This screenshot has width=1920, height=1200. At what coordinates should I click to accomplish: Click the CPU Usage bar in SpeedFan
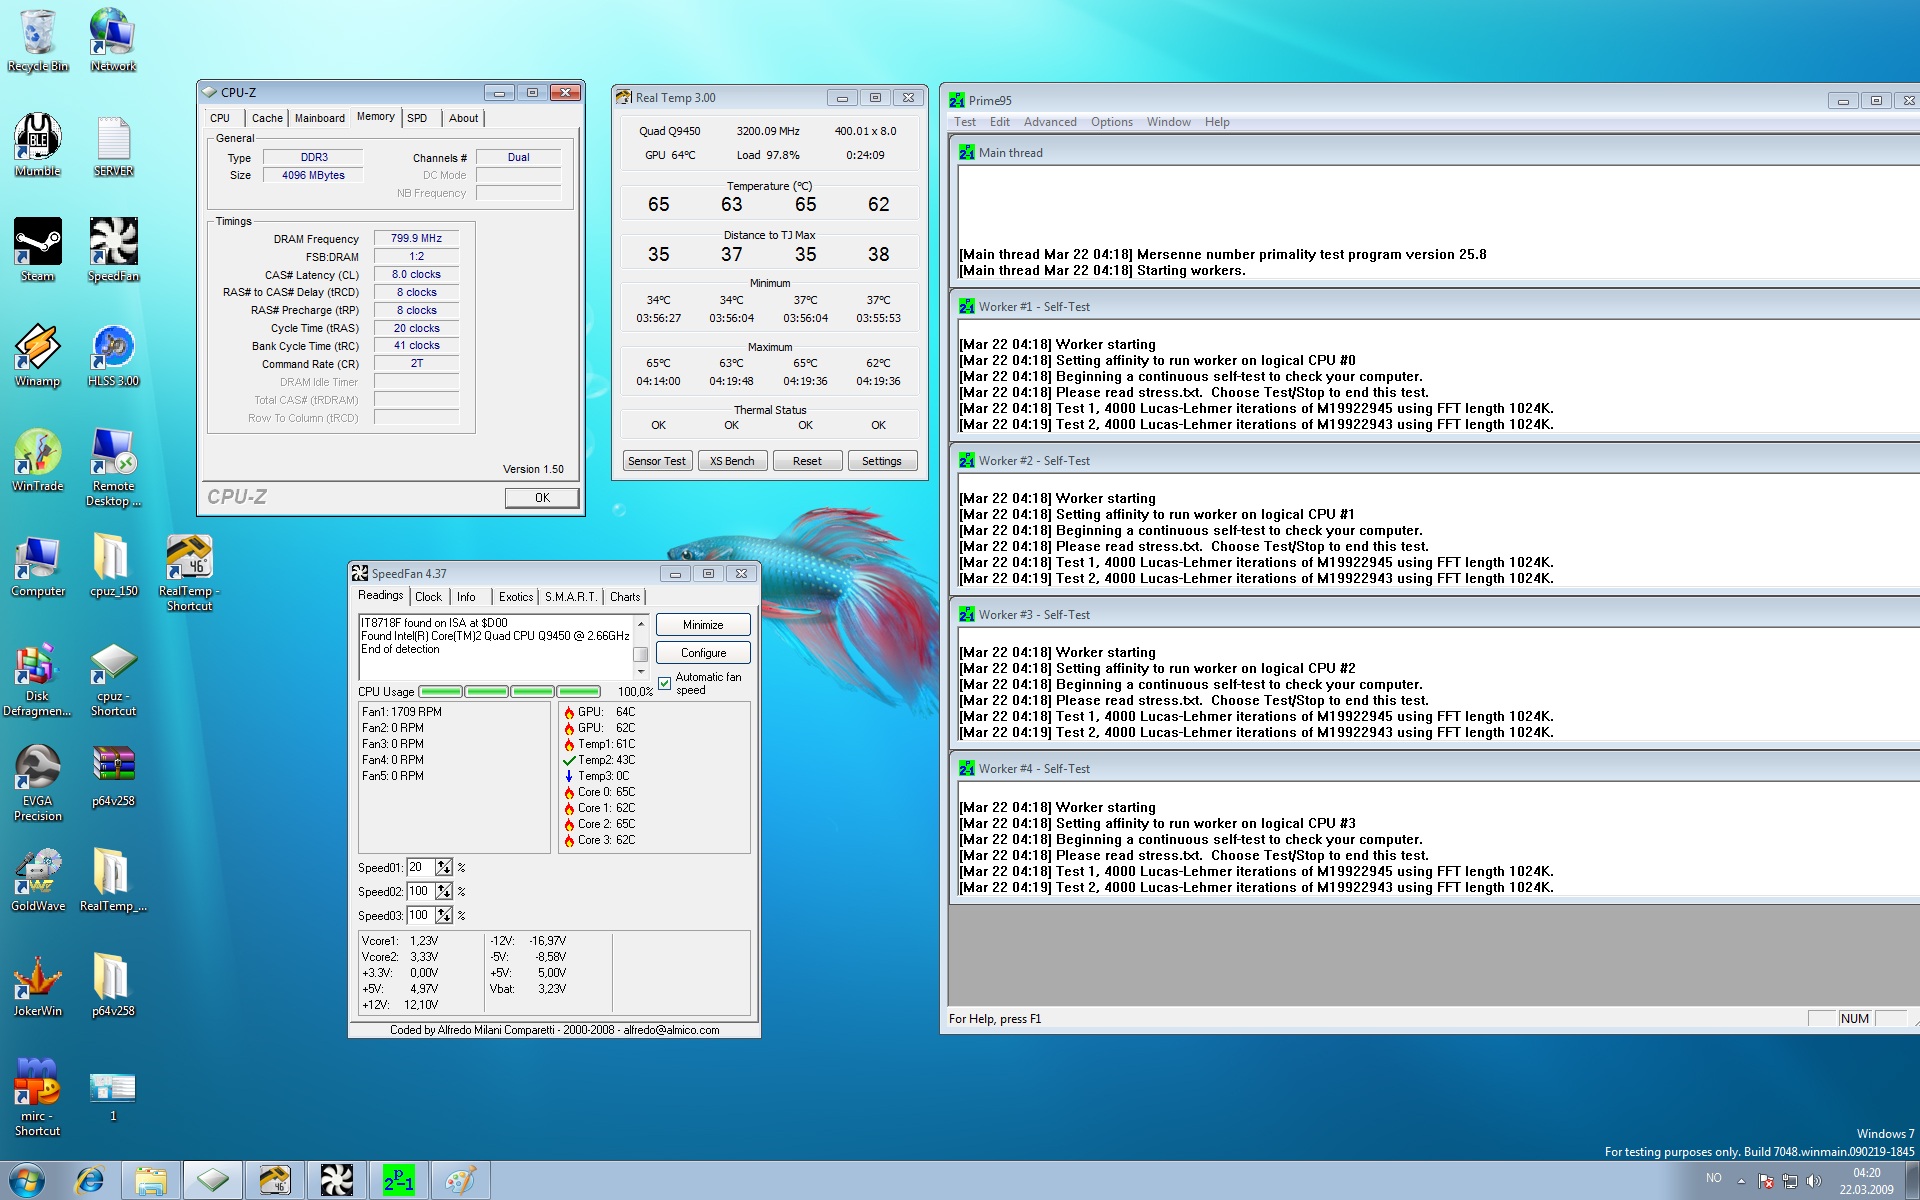tap(509, 692)
